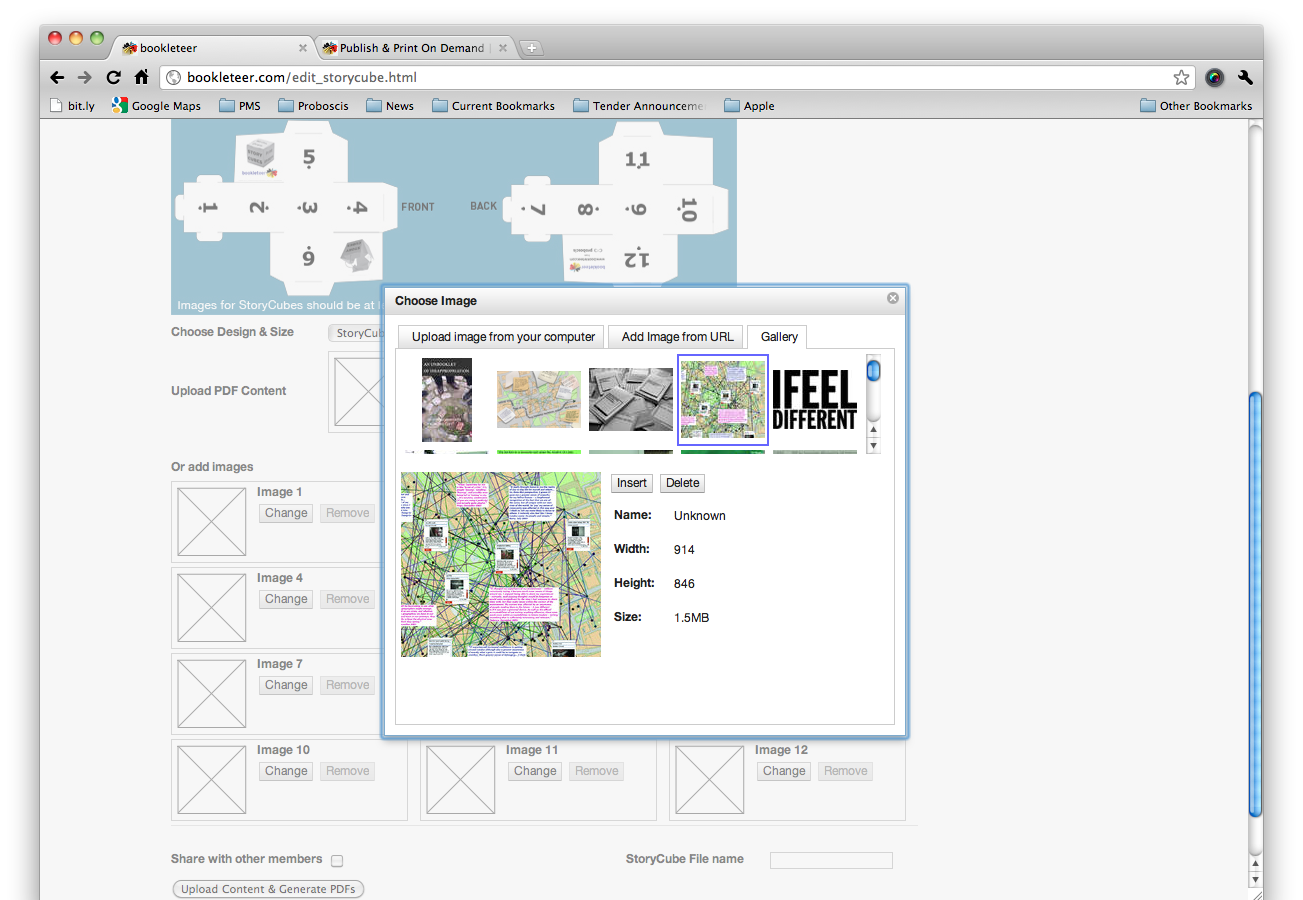Click Upload Content & Generate PDFs

[x=268, y=889]
